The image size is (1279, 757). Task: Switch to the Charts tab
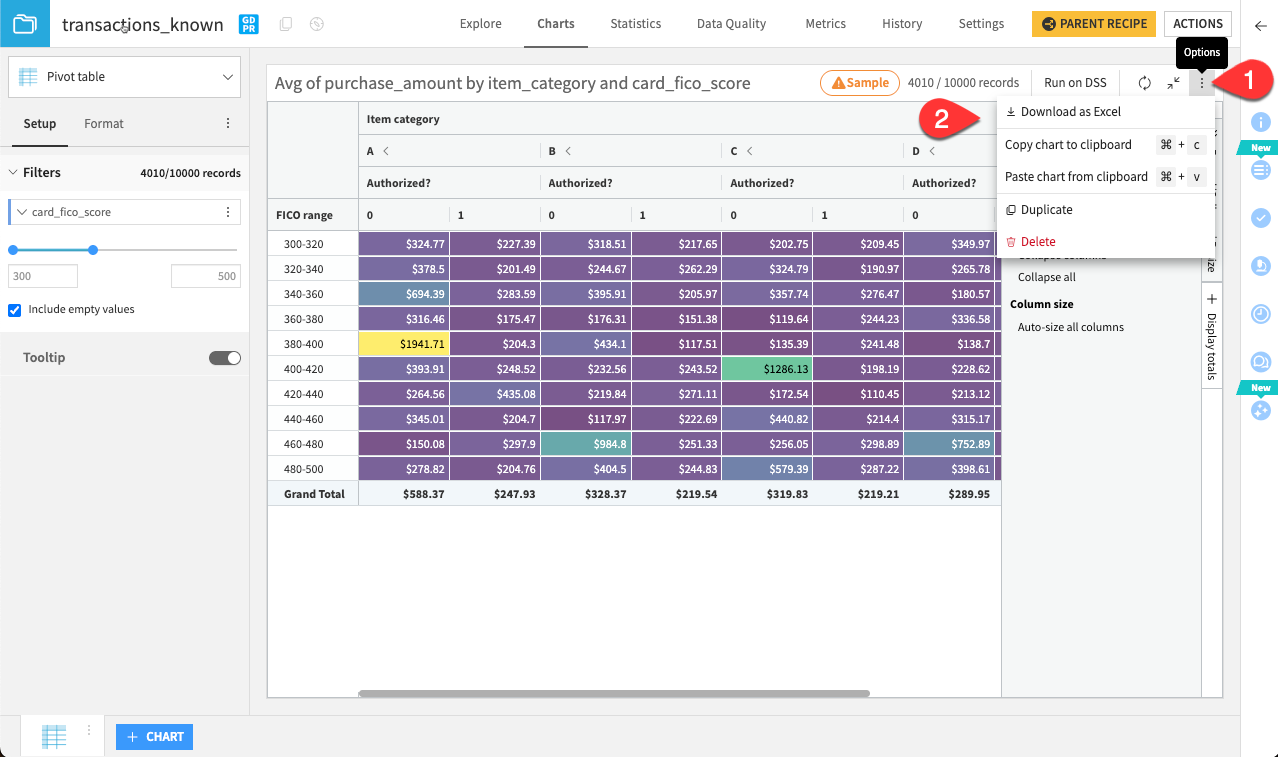[x=556, y=24]
